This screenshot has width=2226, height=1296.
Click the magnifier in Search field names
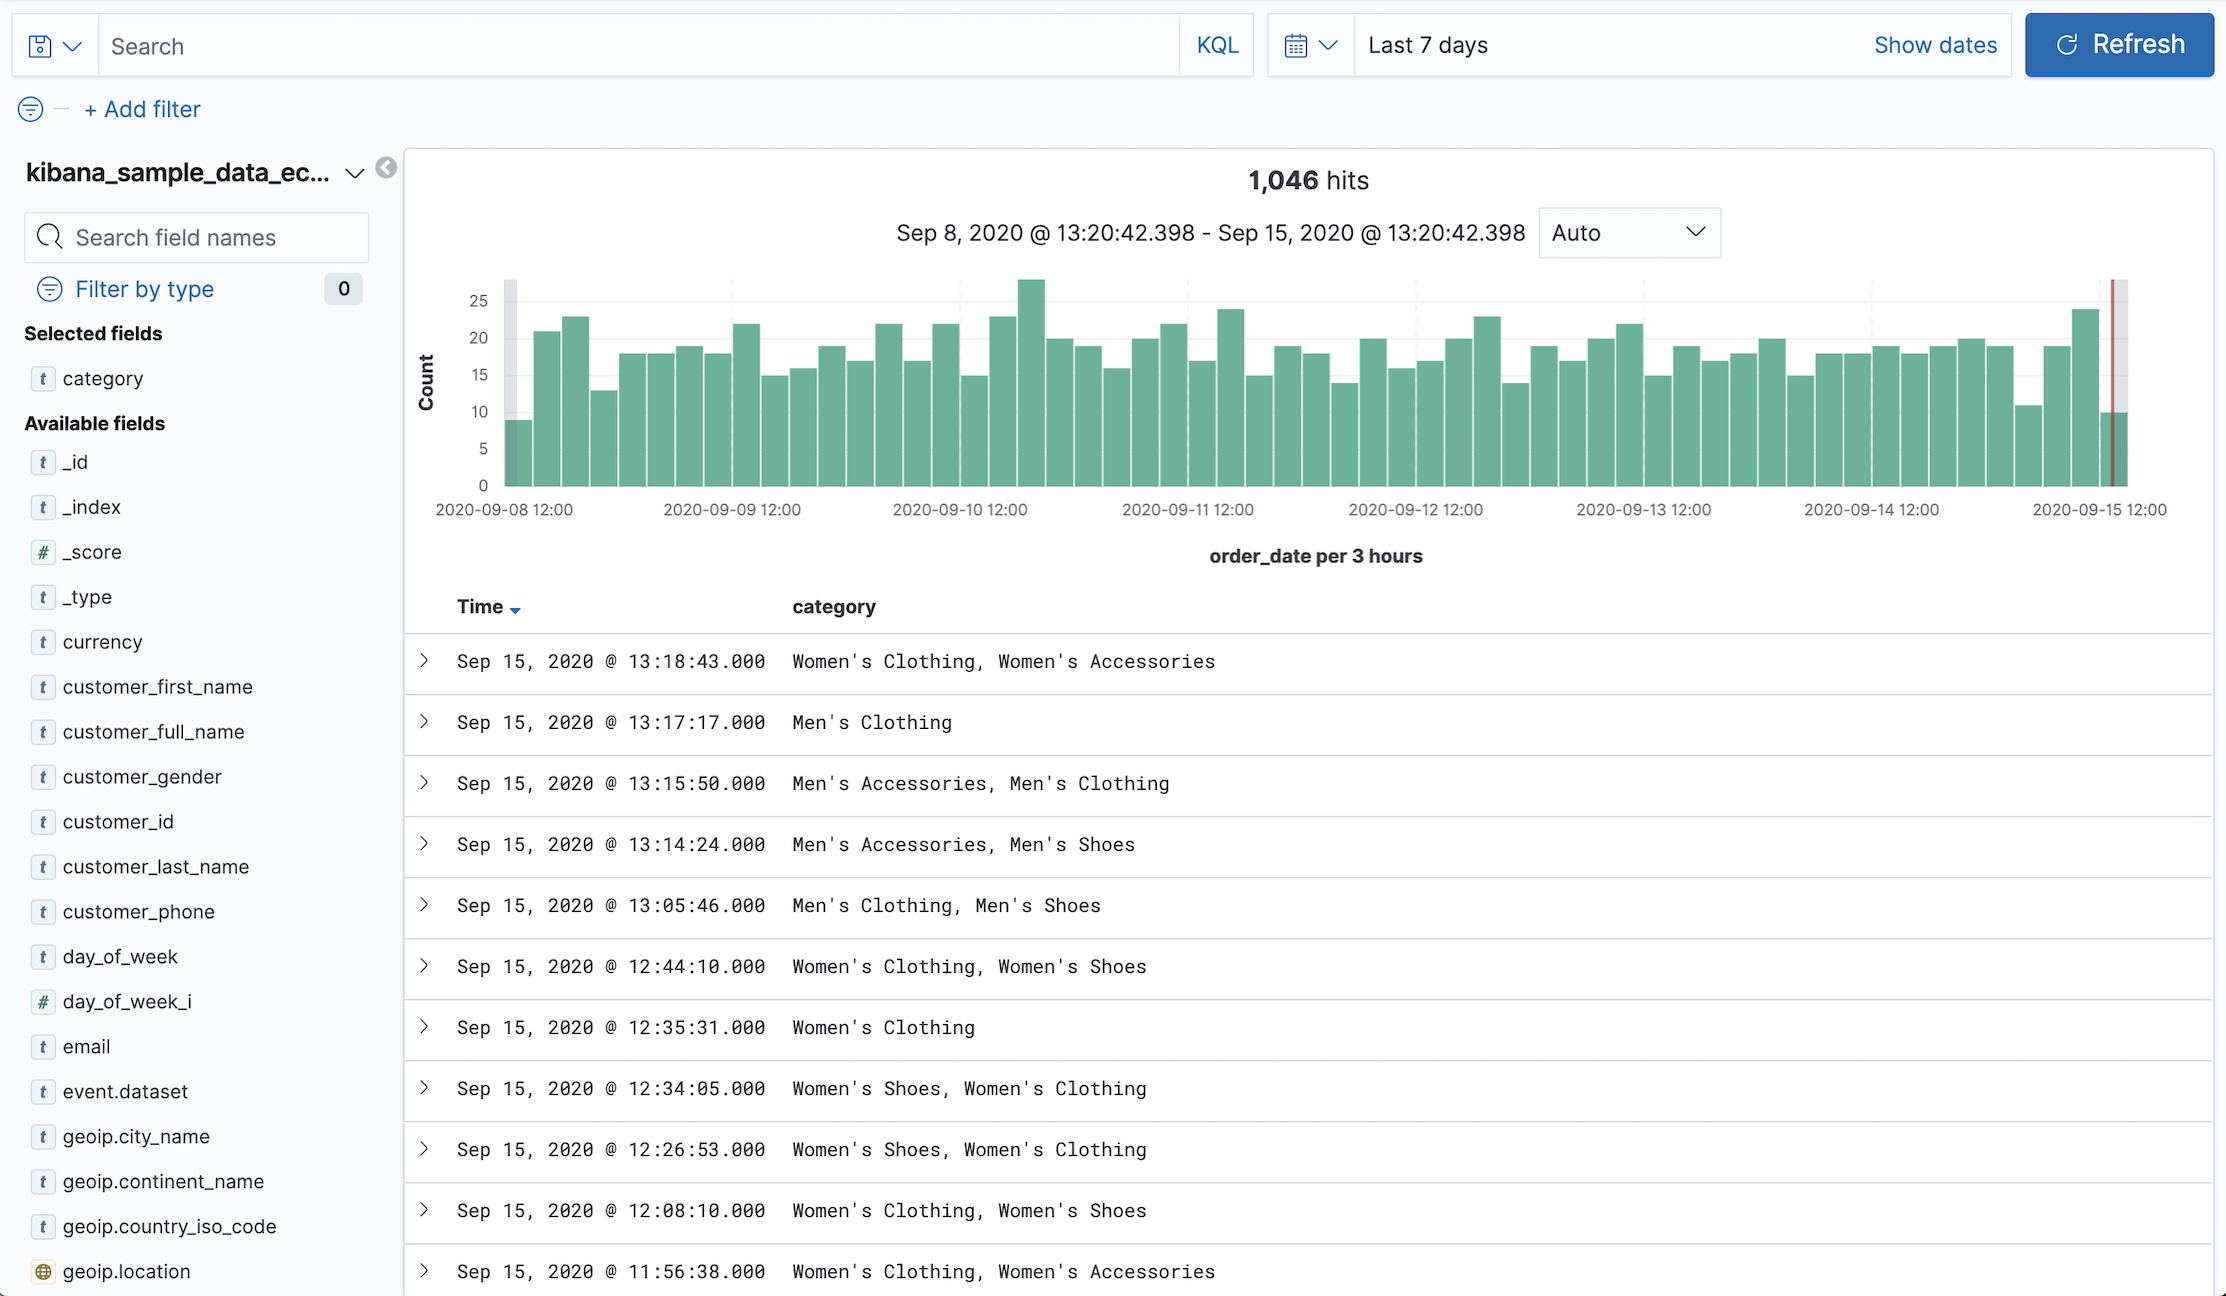point(49,237)
